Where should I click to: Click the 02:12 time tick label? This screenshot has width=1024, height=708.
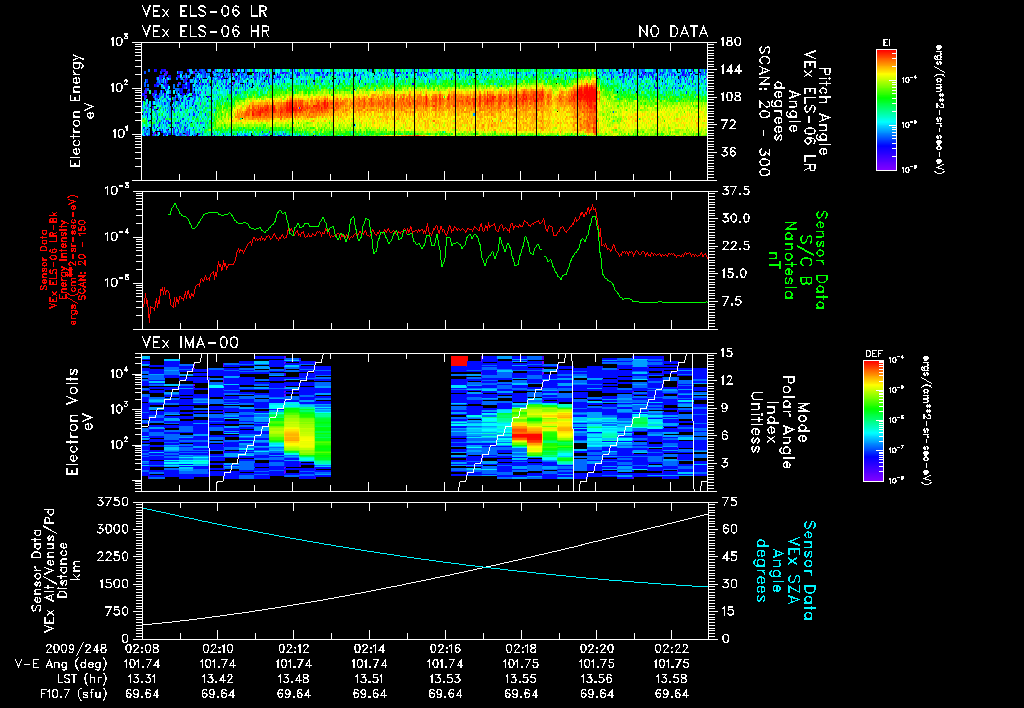[x=293, y=649]
